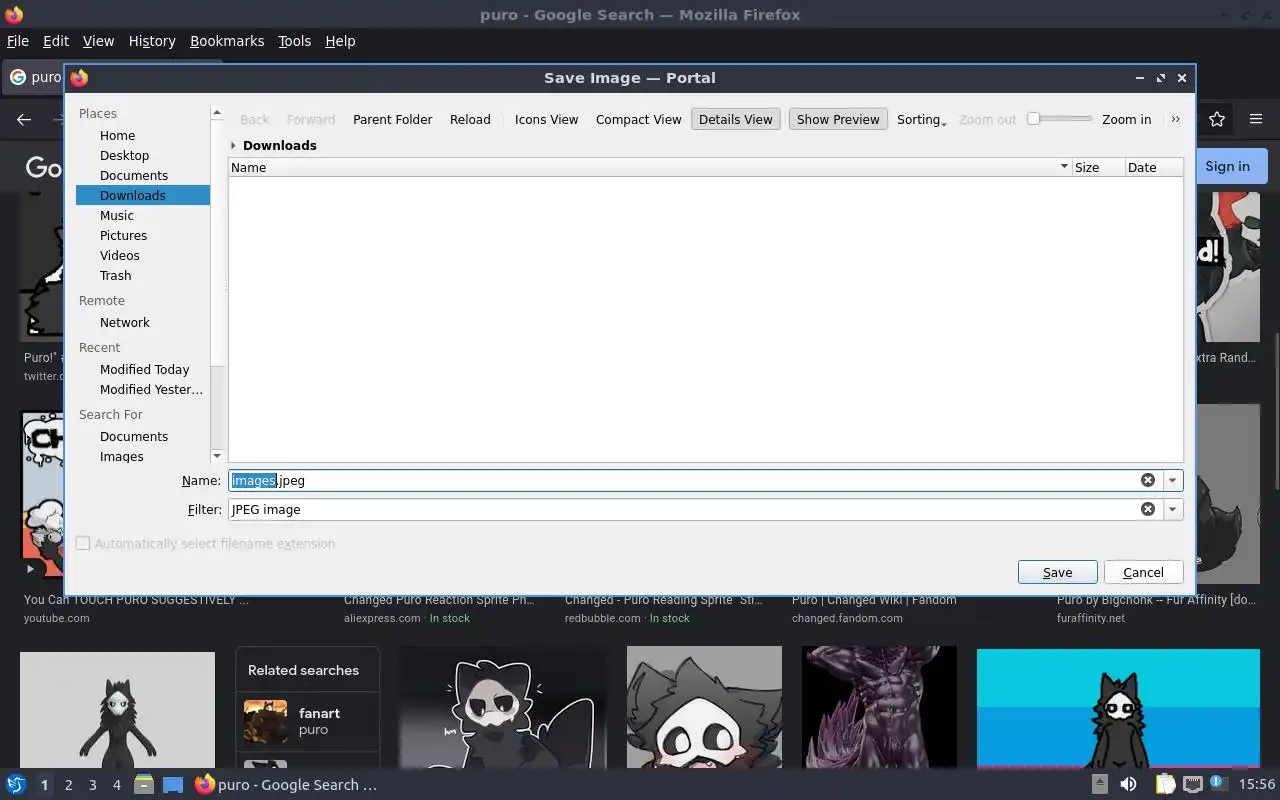Select Desktop in Places
The width and height of the screenshot is (1280, 800).
(124, 155)
